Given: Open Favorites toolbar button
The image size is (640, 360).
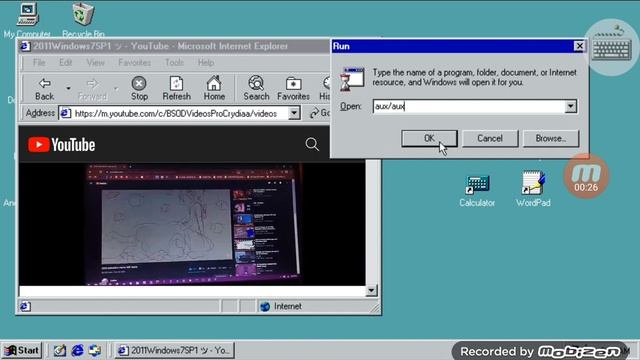Looking at the screenshot, I should (x=293, y=89).
